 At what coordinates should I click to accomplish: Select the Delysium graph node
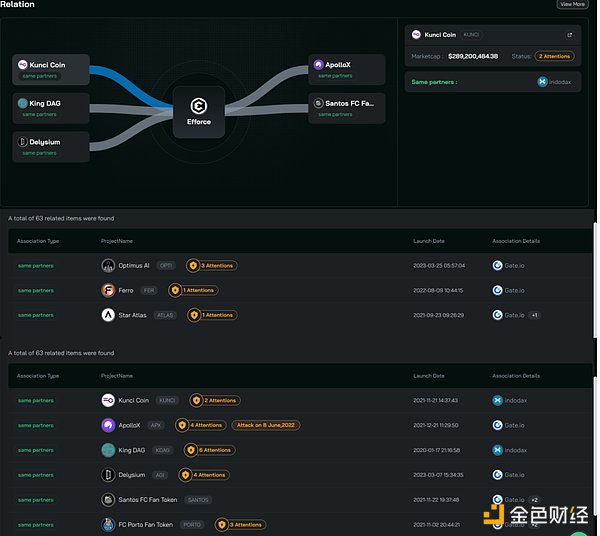click(52, 147)
